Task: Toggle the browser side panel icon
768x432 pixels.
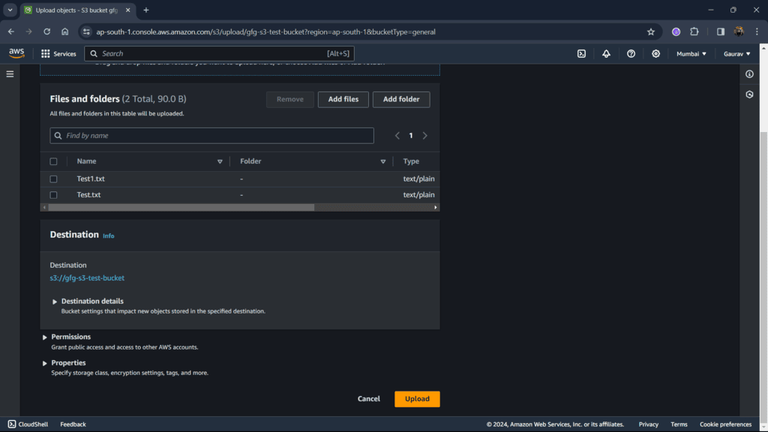Action: [720, 32]
